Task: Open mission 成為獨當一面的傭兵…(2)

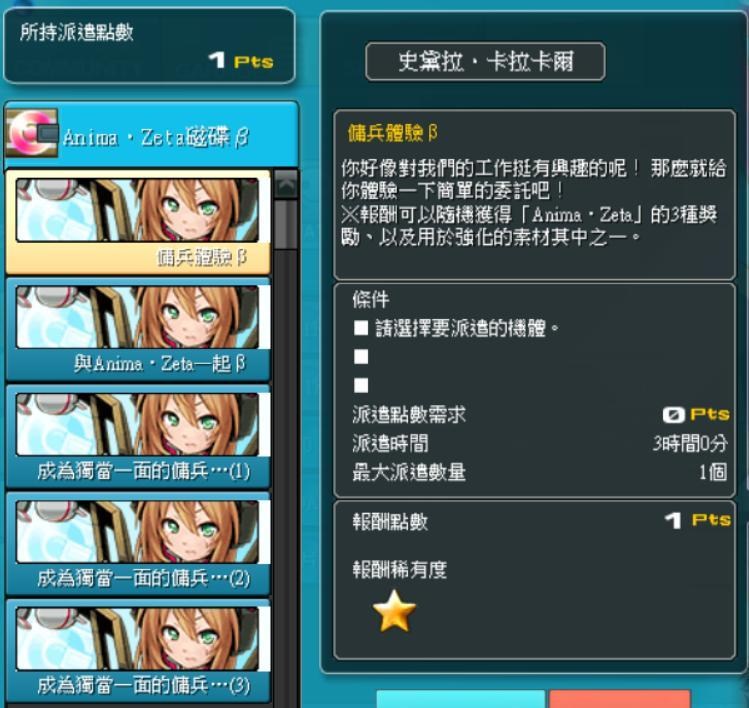Action: (x=138, y=544)
